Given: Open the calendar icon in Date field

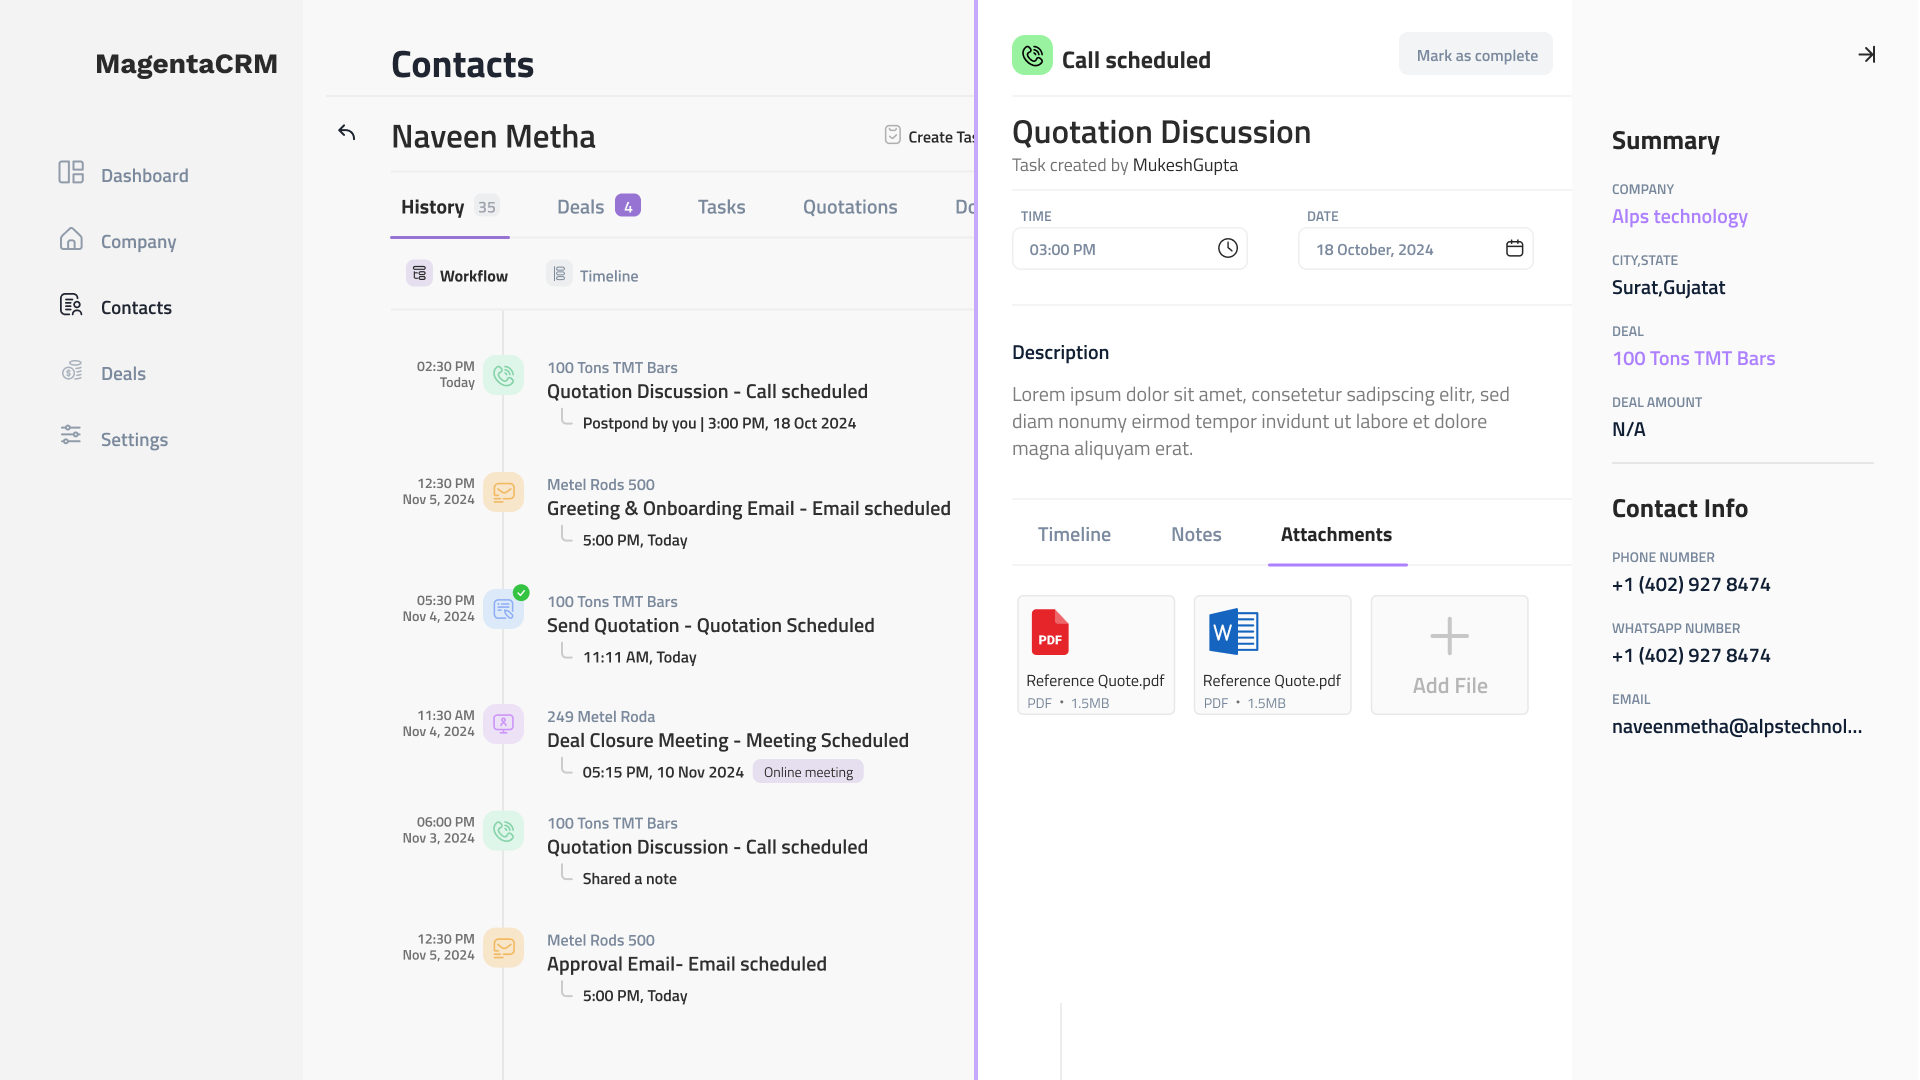Looking at the screenshot, I should point(1514,249).
